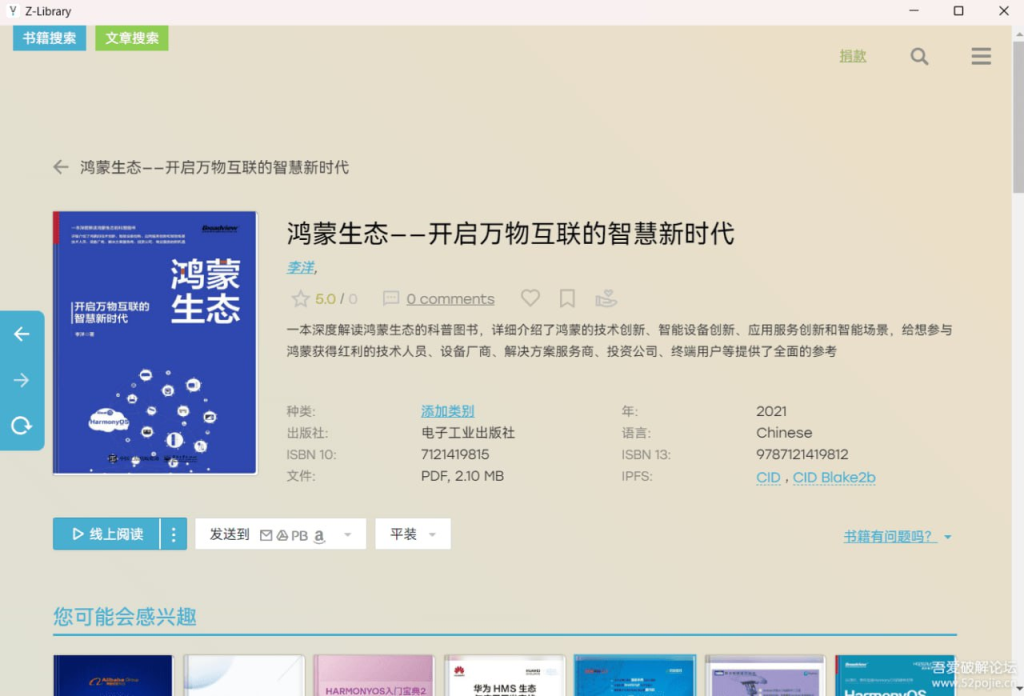
Task: Open the Z-Library app icon in the title bar
Action: (x=12, y=11)
